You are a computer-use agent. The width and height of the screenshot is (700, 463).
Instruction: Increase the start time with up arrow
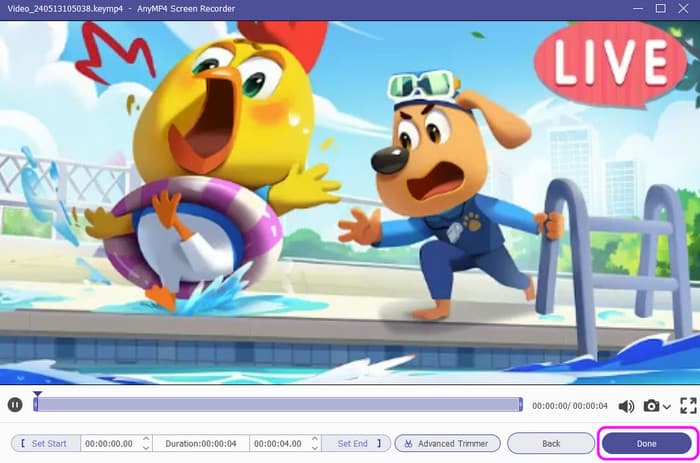click(146, 439)
